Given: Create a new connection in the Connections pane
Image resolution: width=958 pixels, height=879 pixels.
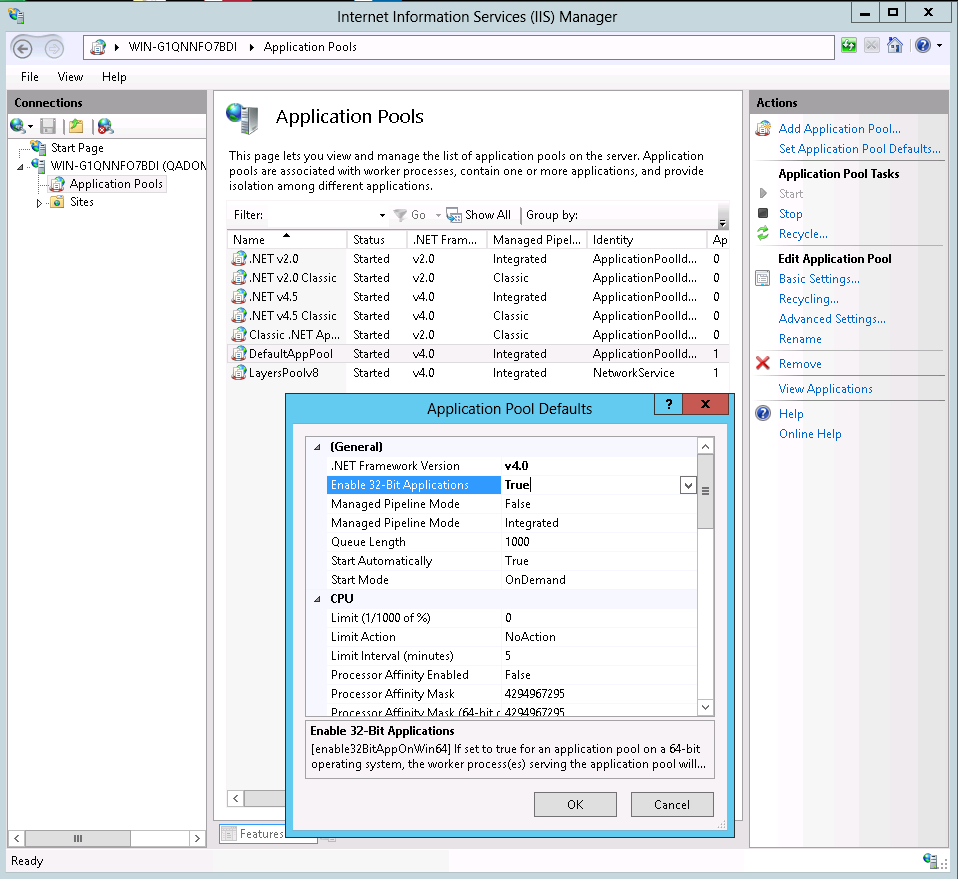Looking at the screenshot, I should tap(19, 126).
